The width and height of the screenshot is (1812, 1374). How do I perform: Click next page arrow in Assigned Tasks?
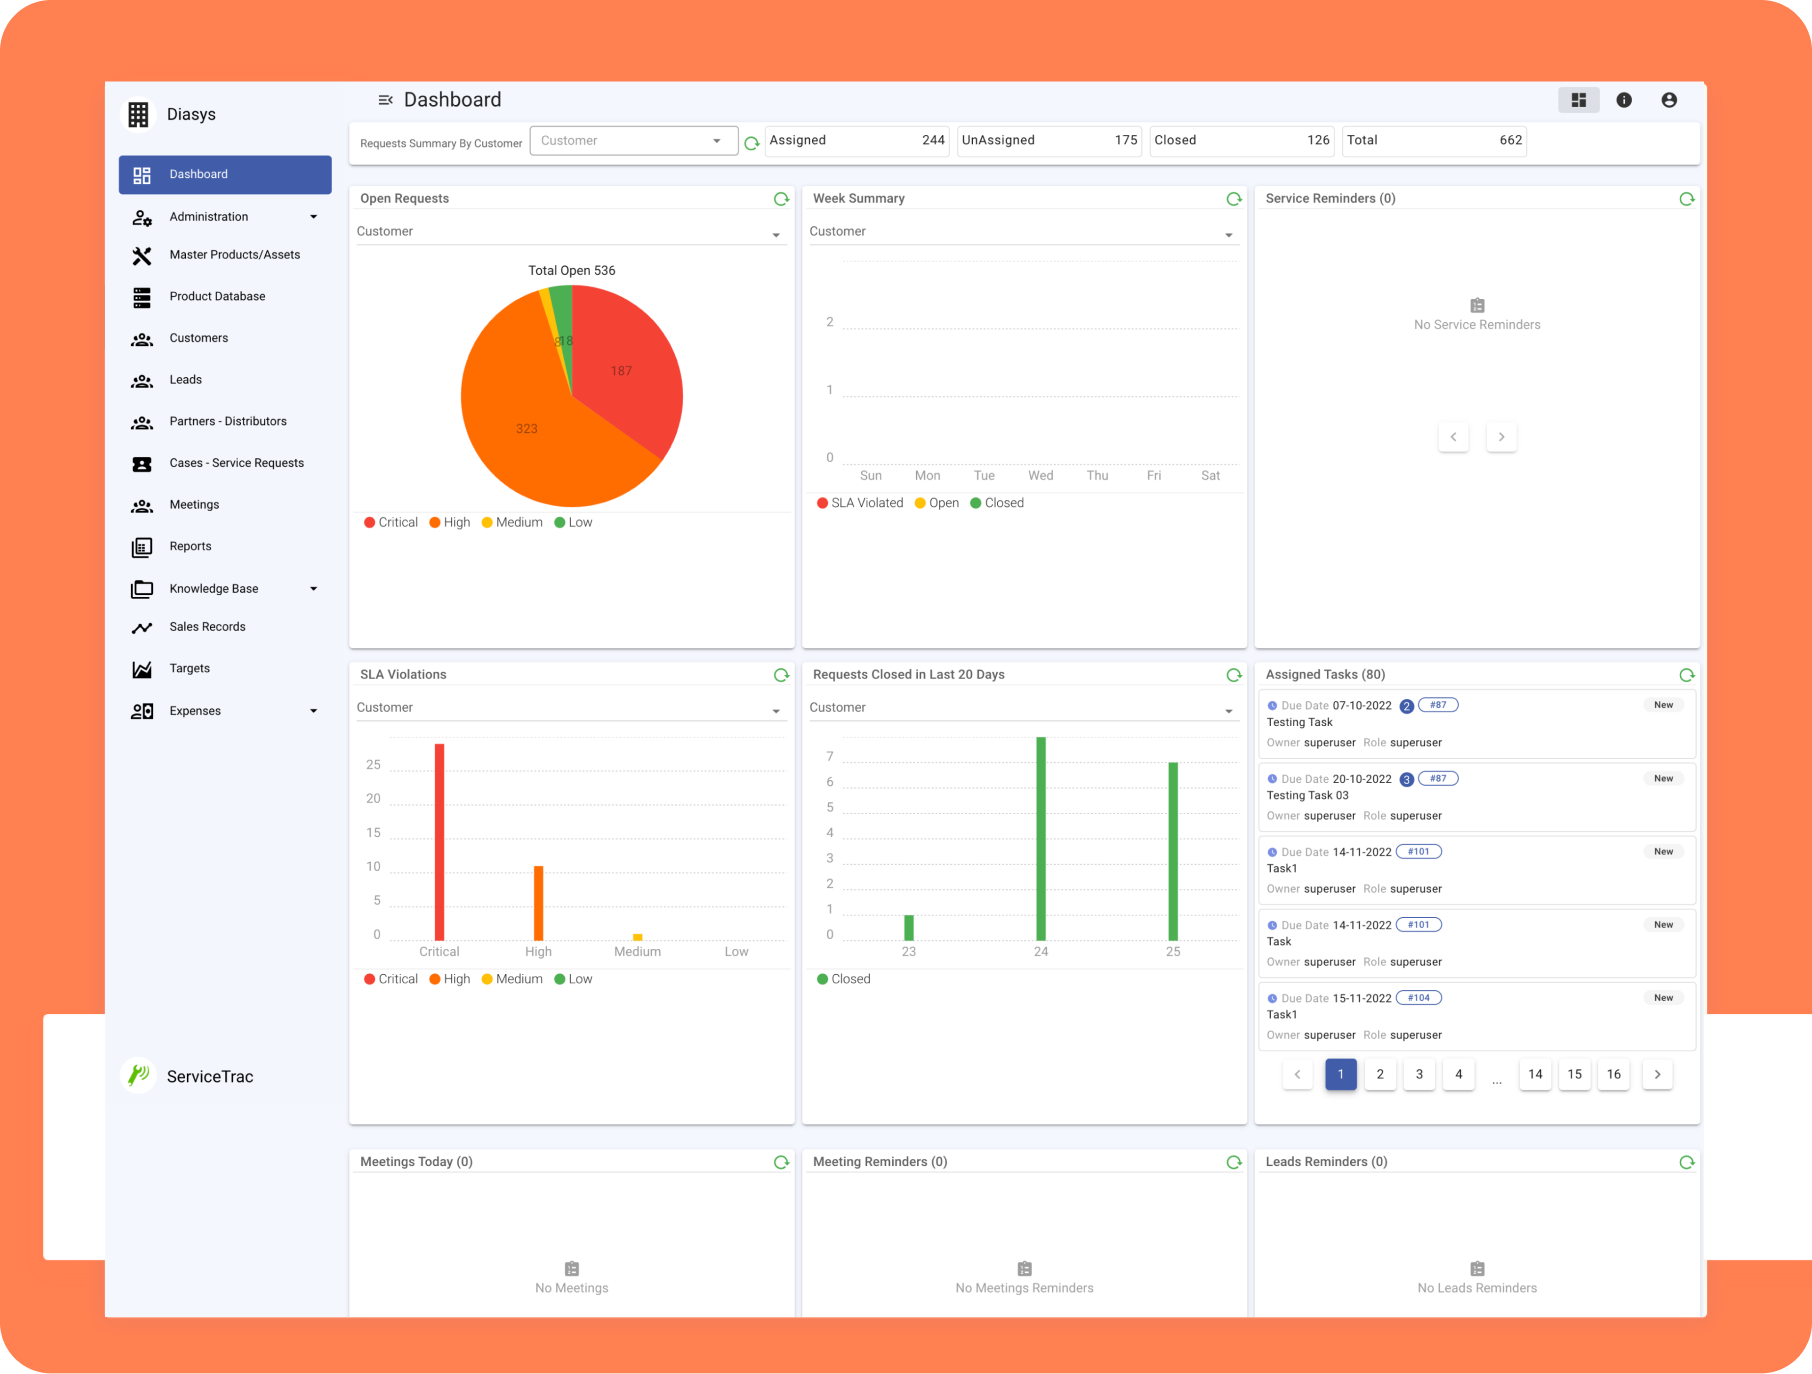(1657, 1074)
